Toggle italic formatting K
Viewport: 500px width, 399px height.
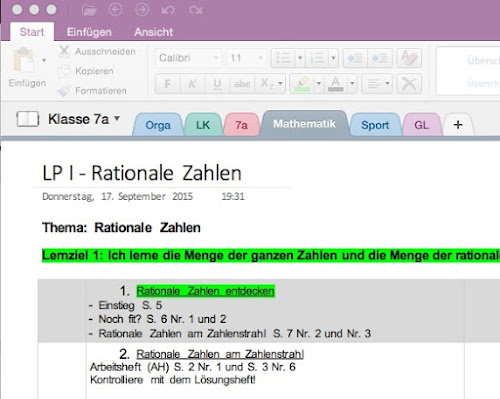[192, 84]
